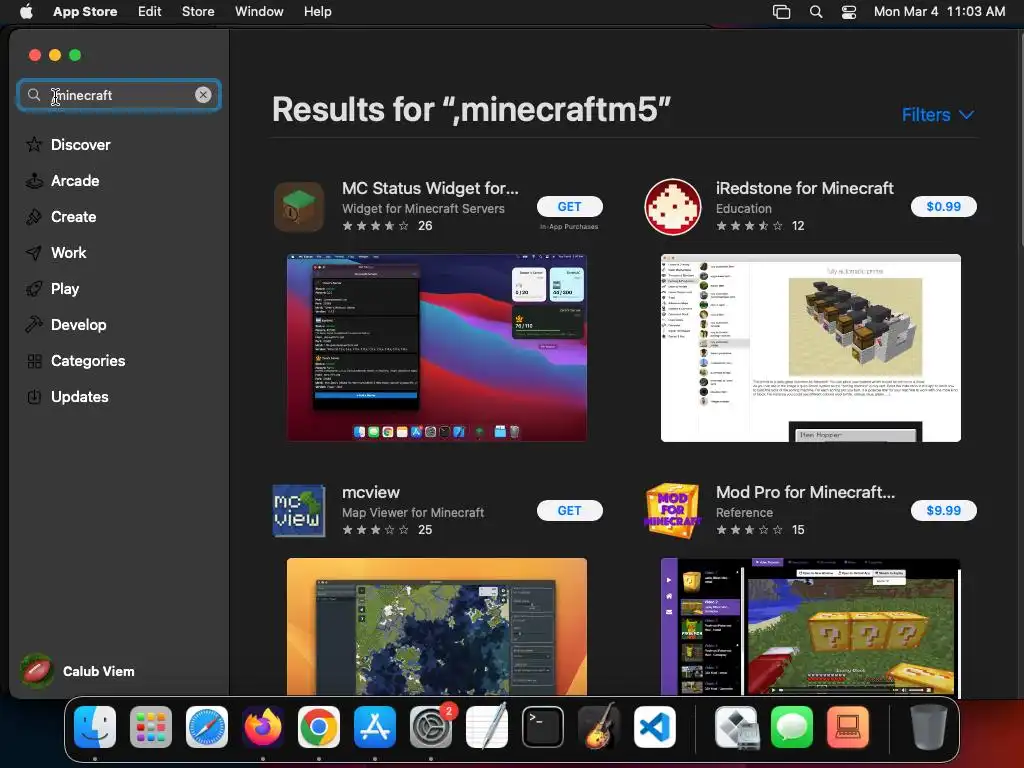Screen dimensions: 1024x768
Task: Click the Categories grid icon
Action: (34, 360)
